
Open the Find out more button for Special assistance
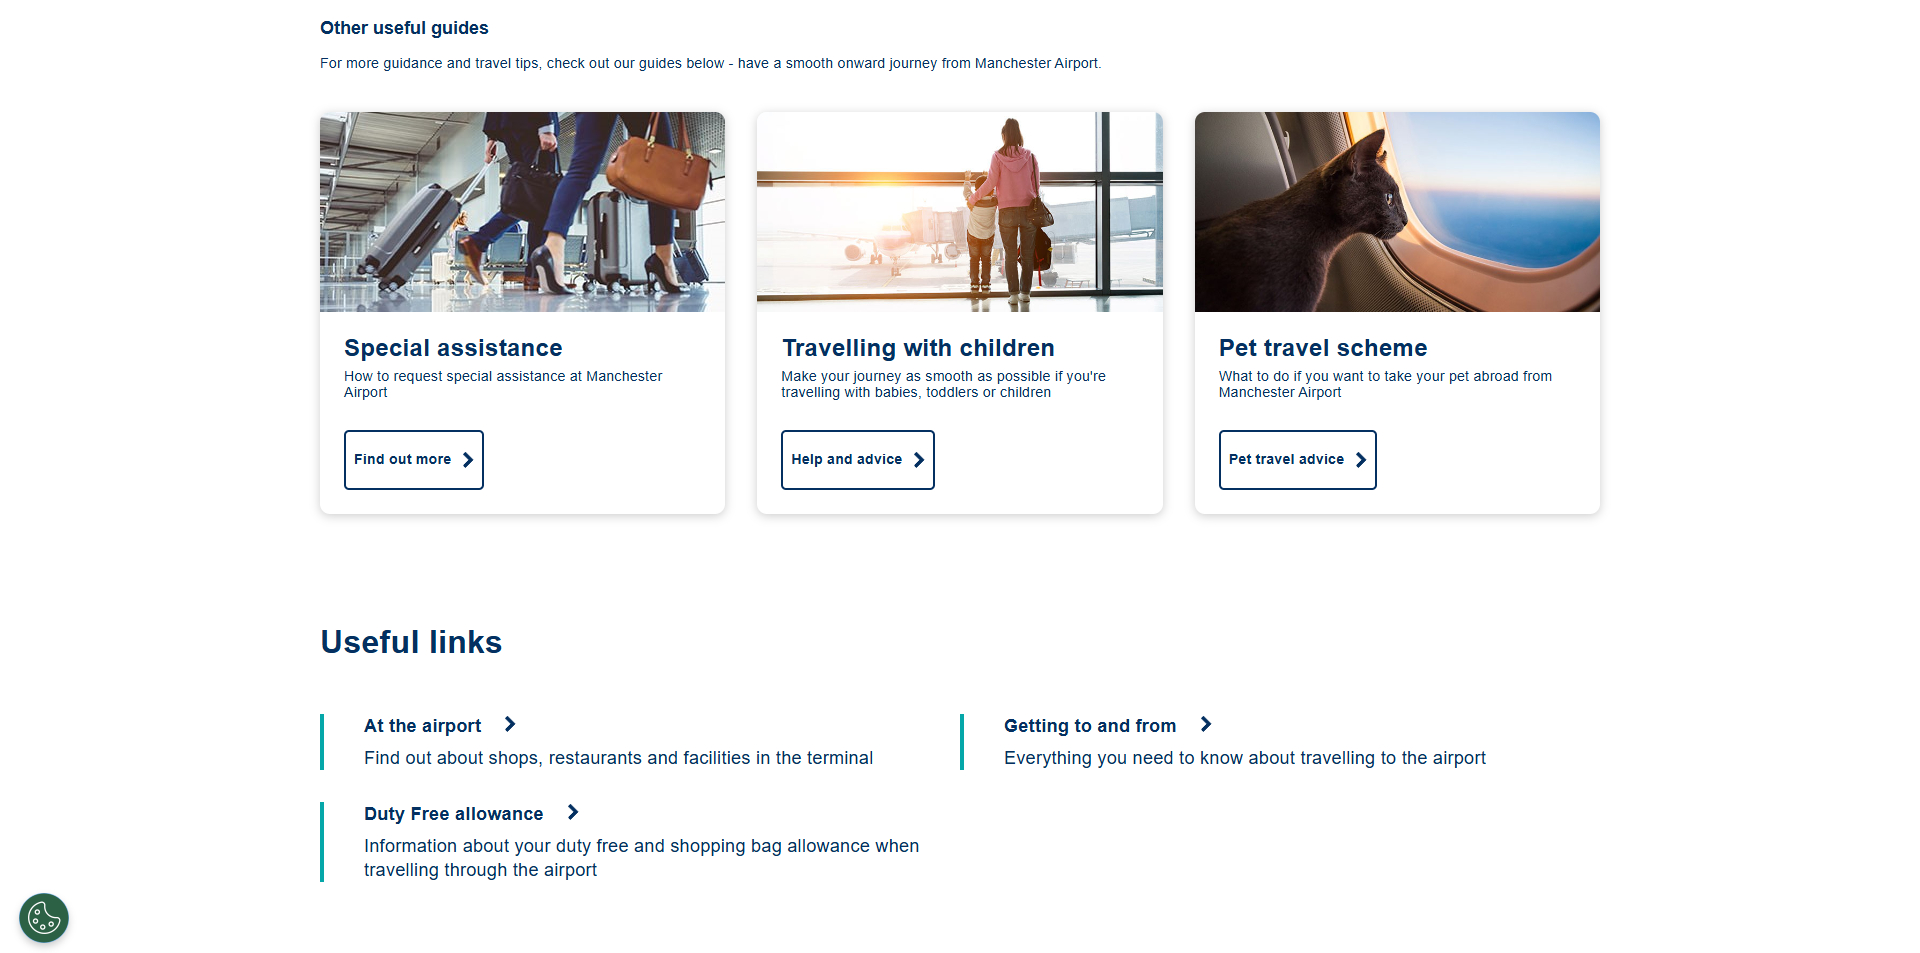pyautogui.click(x=413, y=459)
